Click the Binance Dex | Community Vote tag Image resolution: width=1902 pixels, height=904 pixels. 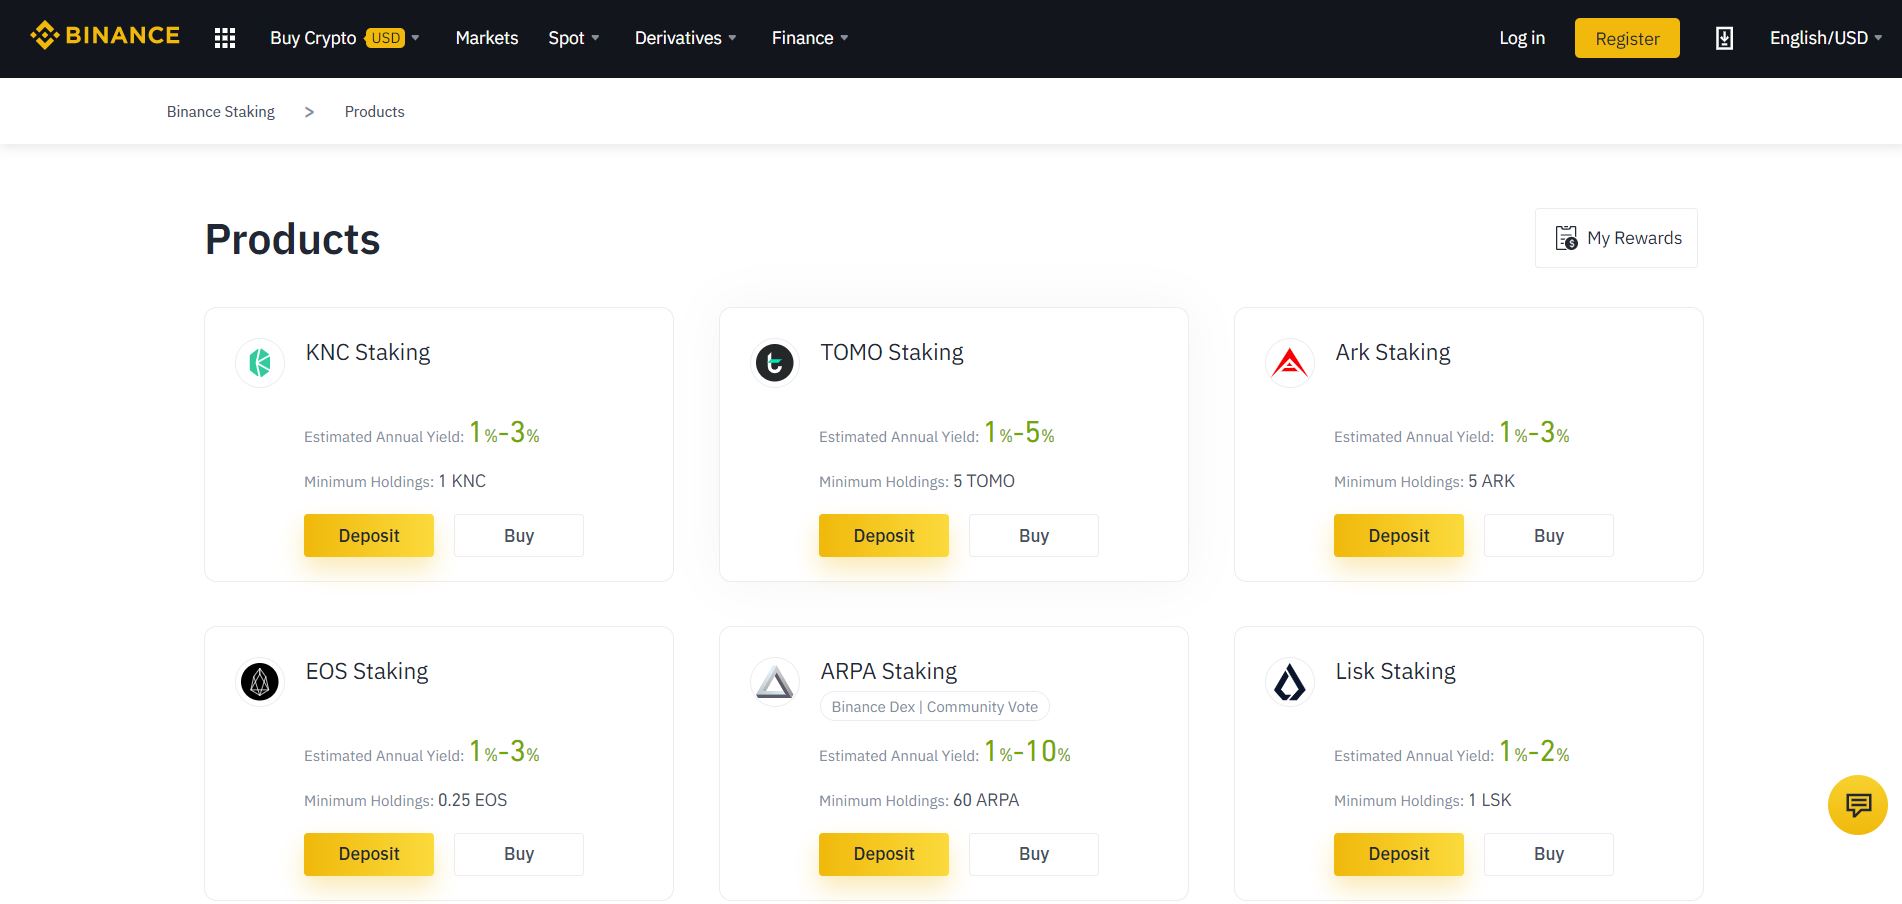point(935,707)
